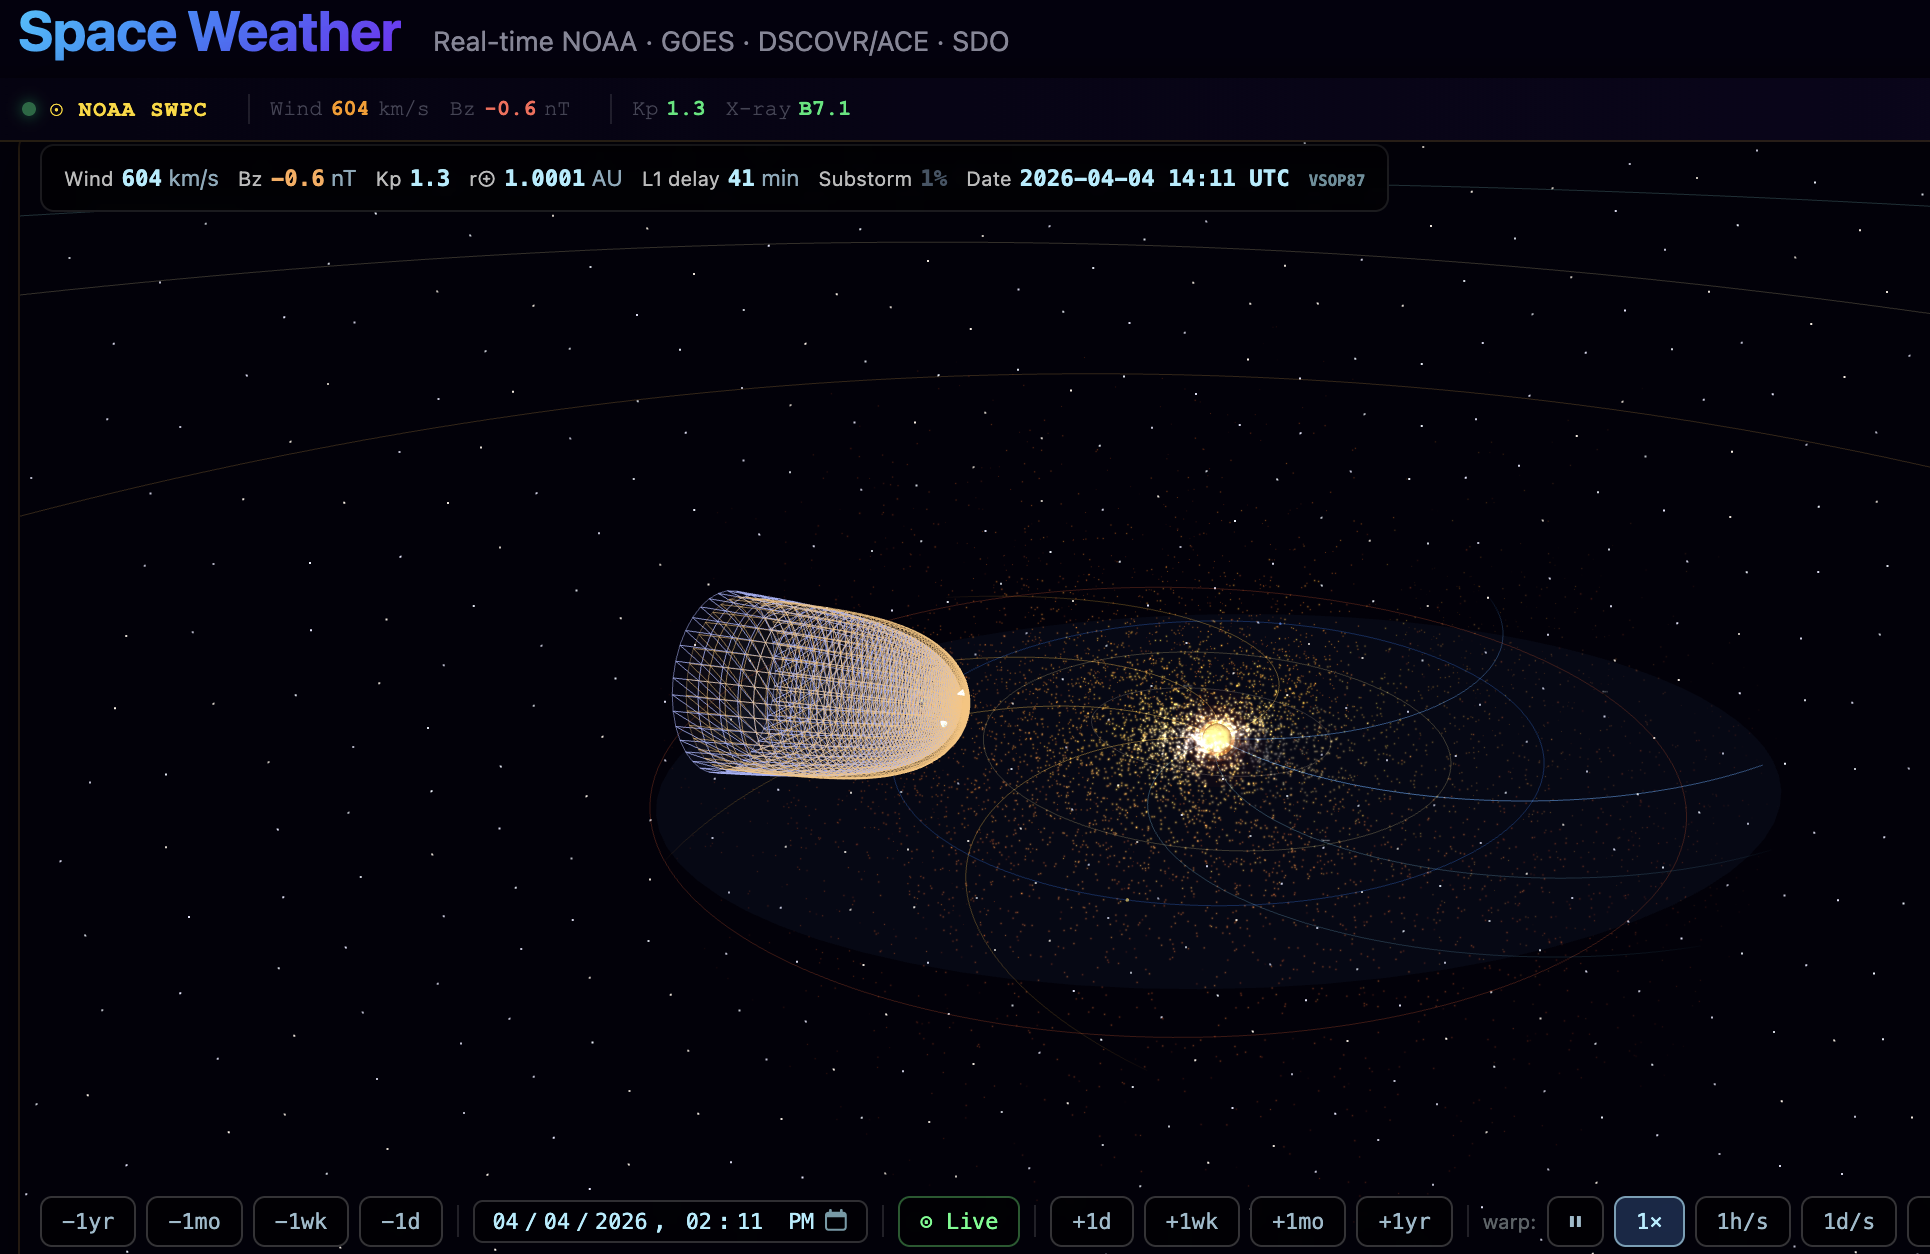Advance one week with +1wk
Viewport: 1930px width, 1254px height.
(x=1191, y=1221)
